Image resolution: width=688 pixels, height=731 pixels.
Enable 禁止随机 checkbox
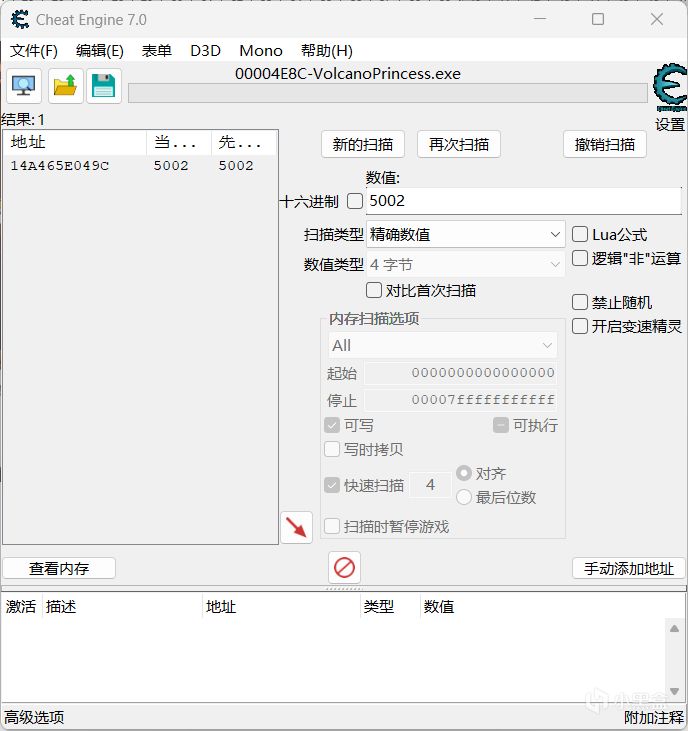(x=579, y=302)
